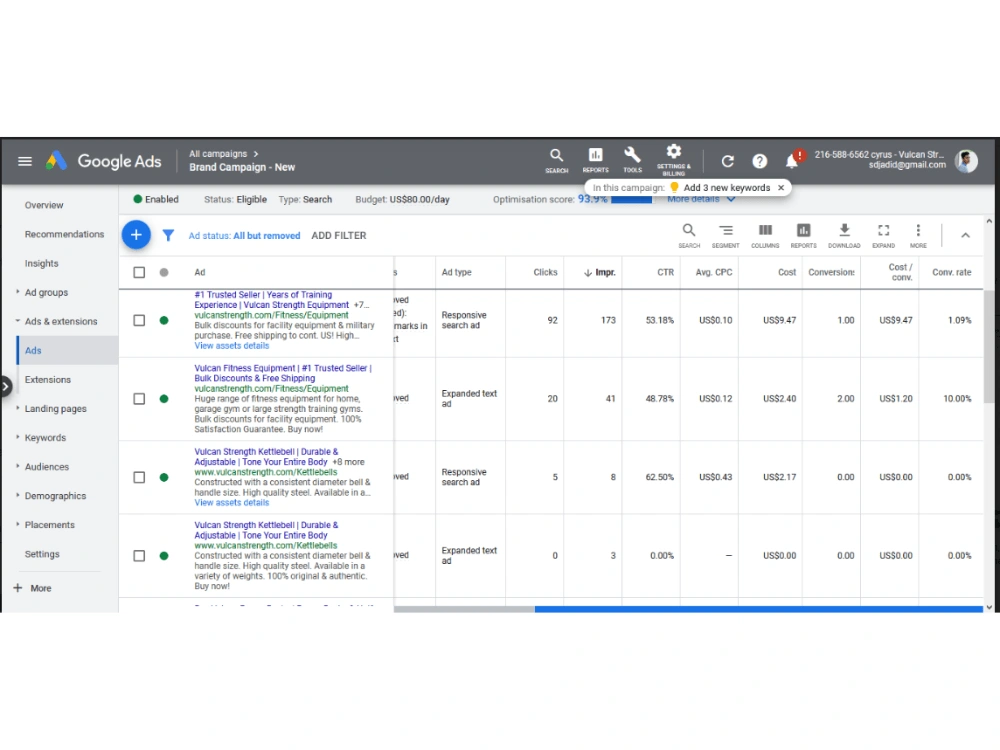Viewport: 1000px width, 750px height.
Task: Open the Segment tool
Action: click(725, 235)
